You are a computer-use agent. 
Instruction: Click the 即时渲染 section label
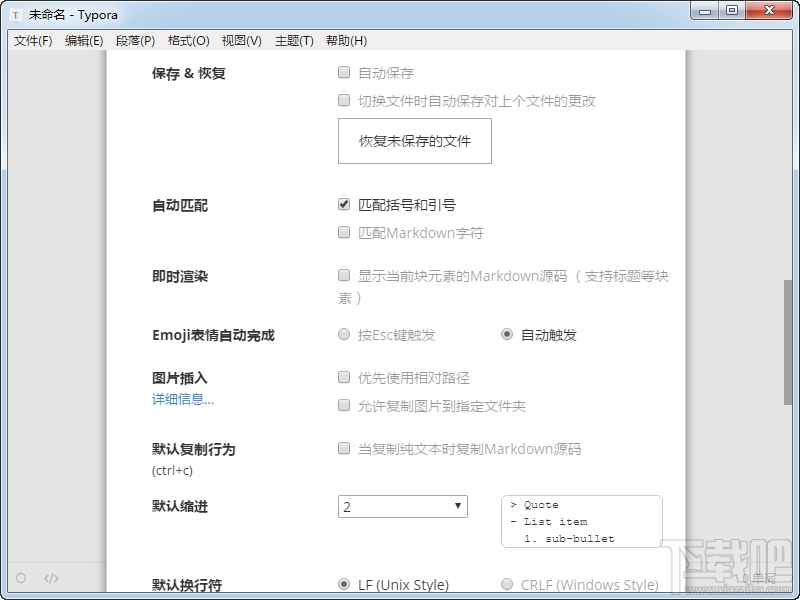[x=180, y=277]
